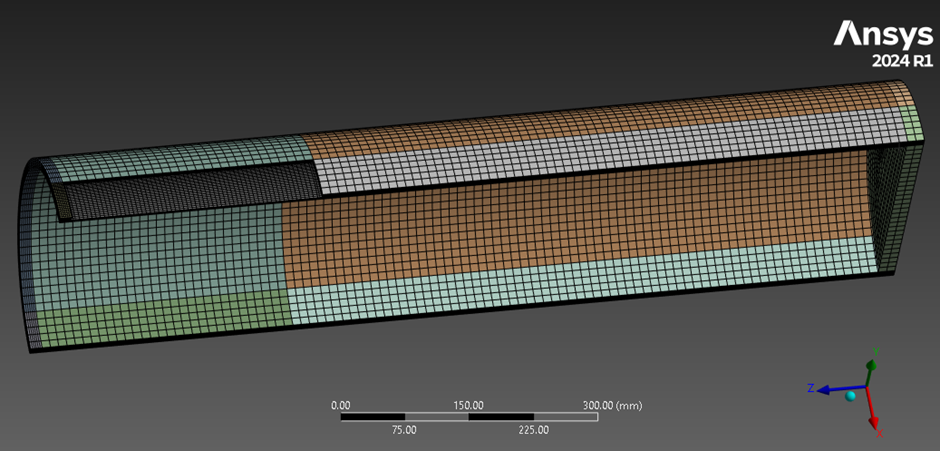
Task: Click the green Y axis arrow on triad
Action: tap(870, 371)
